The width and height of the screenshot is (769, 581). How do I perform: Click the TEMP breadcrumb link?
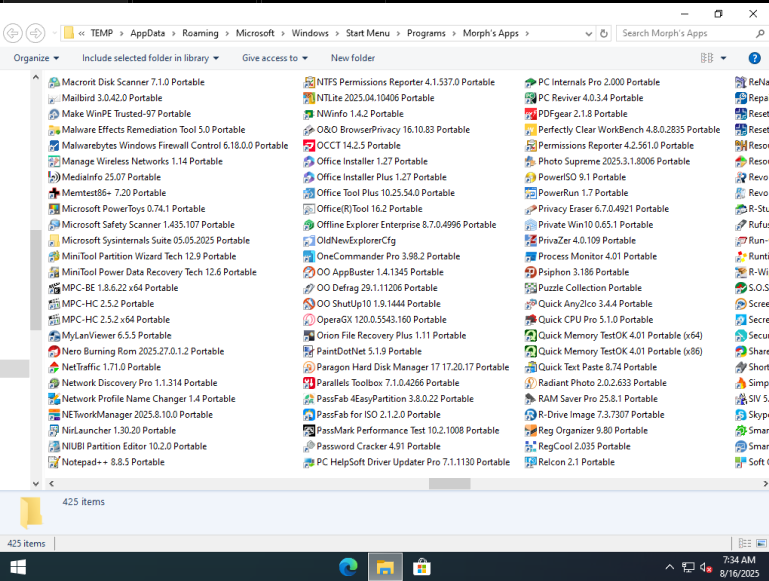click(102, 33)
